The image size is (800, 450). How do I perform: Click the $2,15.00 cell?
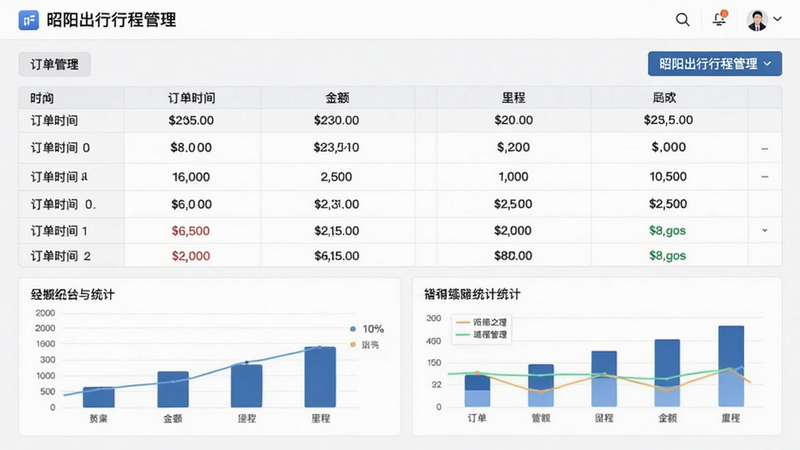(x=336, y=231)
